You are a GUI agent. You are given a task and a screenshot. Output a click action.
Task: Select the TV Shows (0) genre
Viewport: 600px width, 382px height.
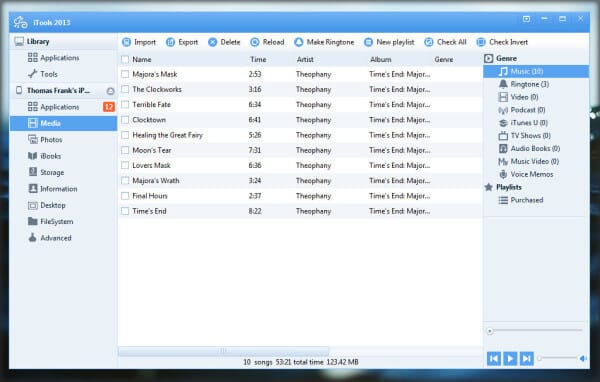tap(525, 135)
